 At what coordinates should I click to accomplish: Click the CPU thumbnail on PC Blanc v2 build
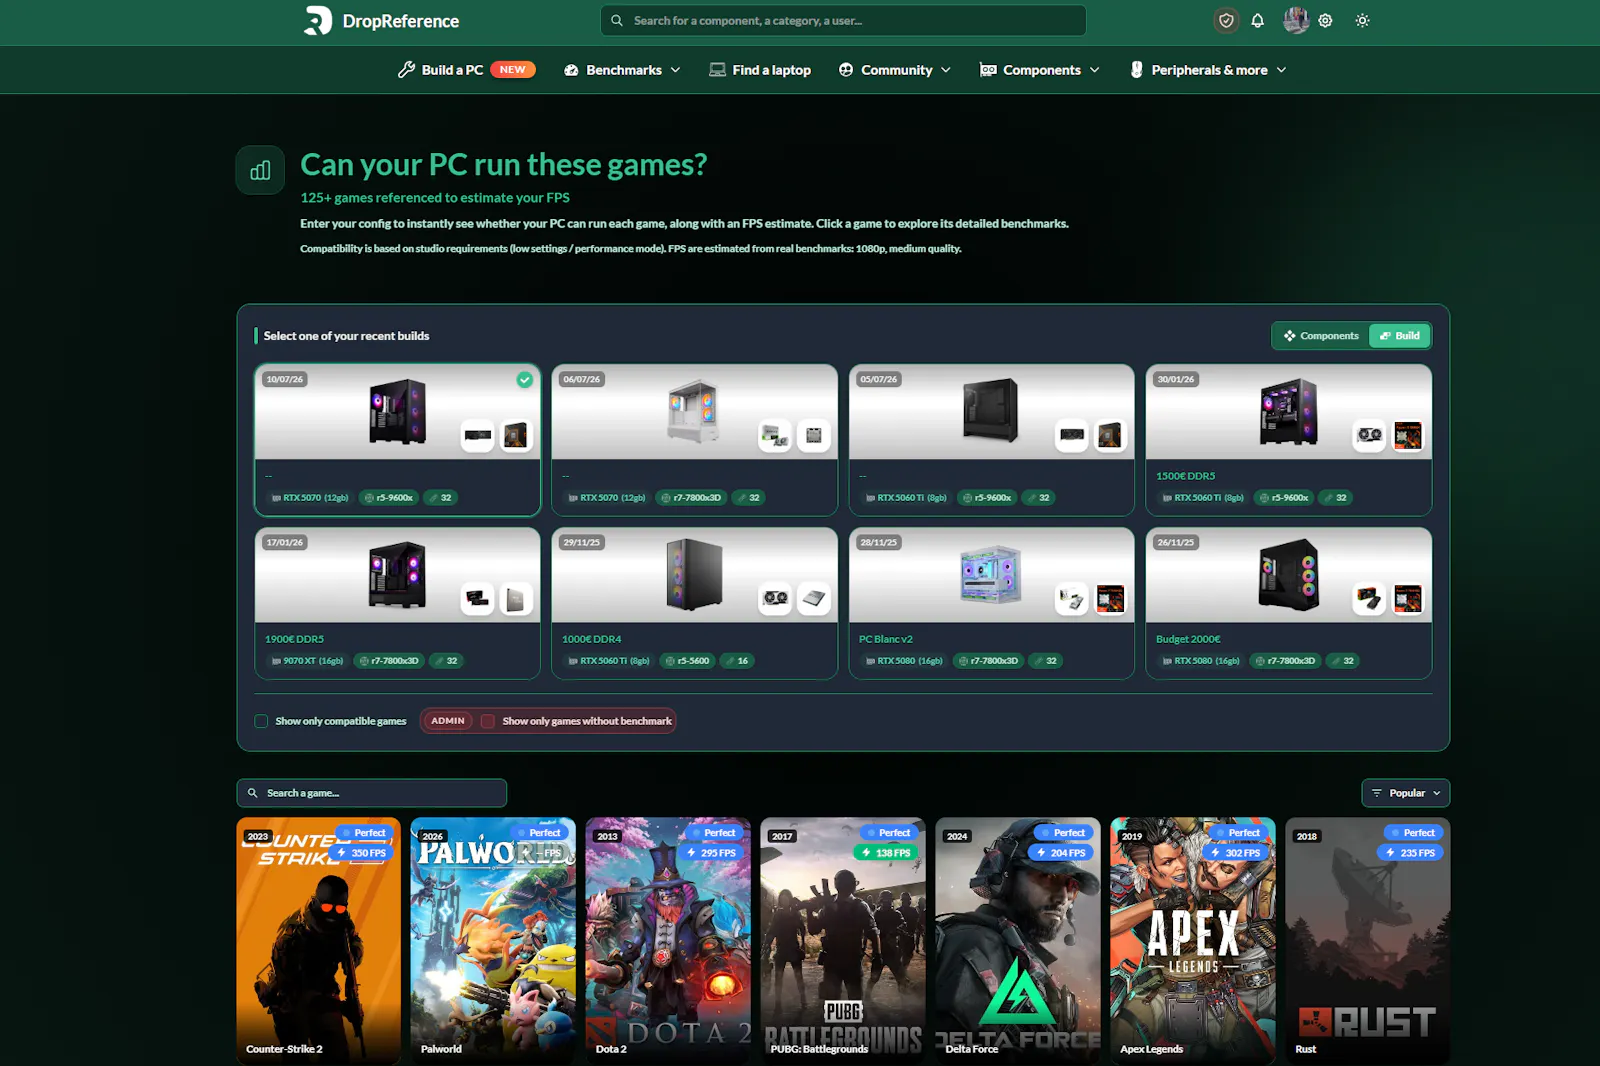pos(1110,599)
